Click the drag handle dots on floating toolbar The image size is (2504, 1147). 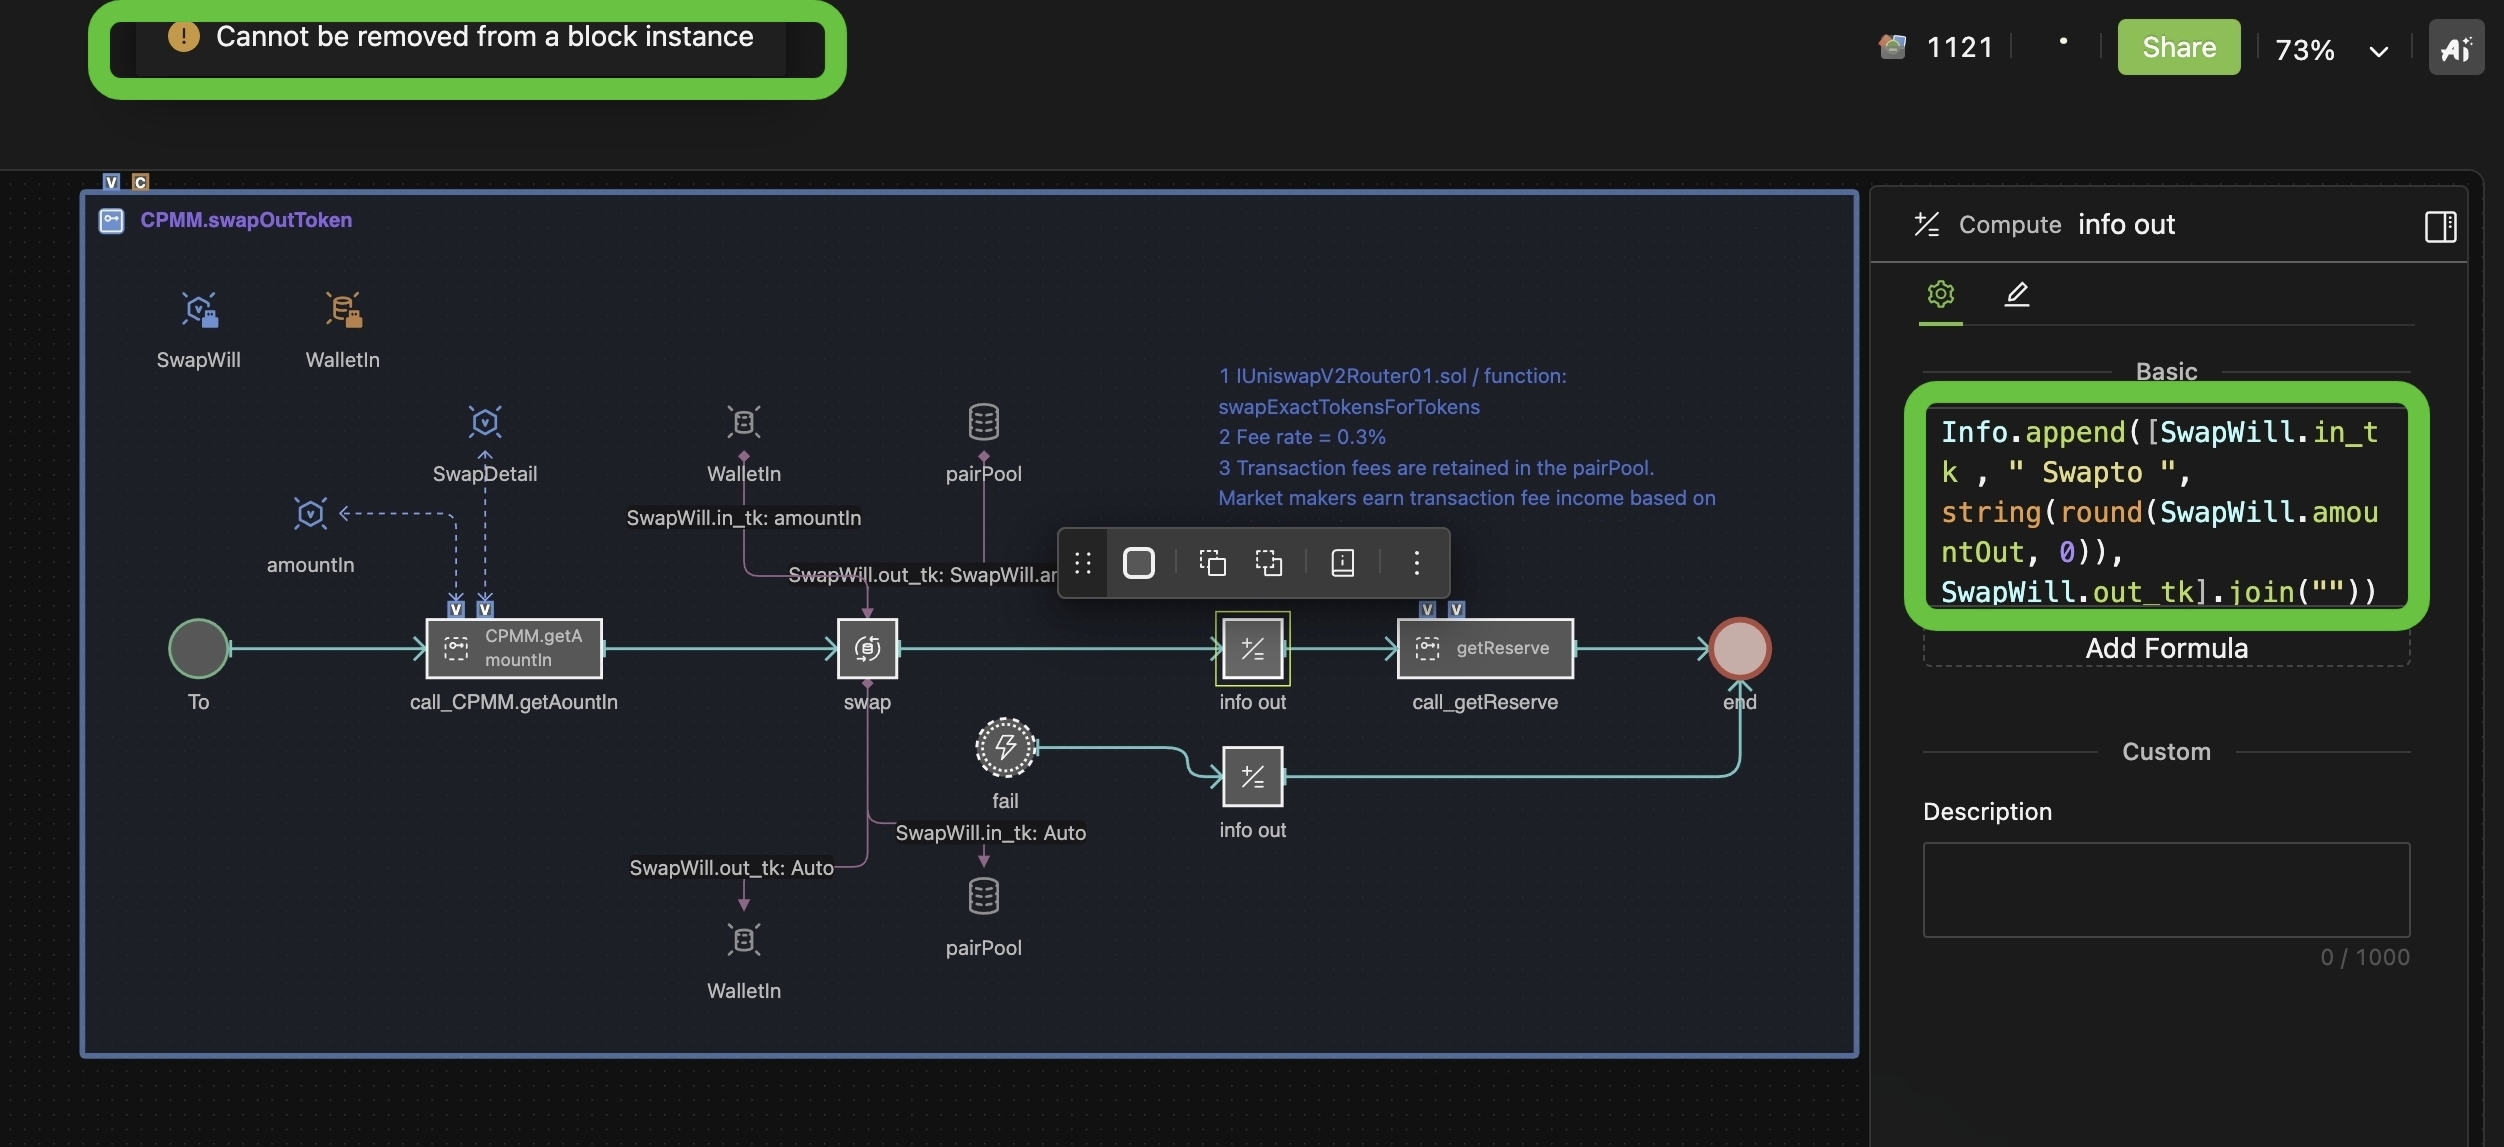[1082, 563]
